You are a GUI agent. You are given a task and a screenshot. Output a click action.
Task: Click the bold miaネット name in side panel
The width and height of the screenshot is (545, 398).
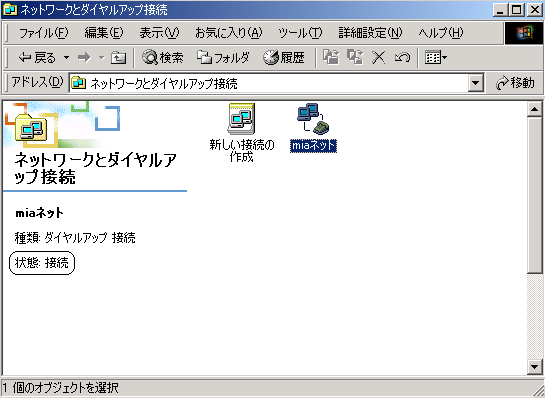pyautogui.click(x=39, y=213)
